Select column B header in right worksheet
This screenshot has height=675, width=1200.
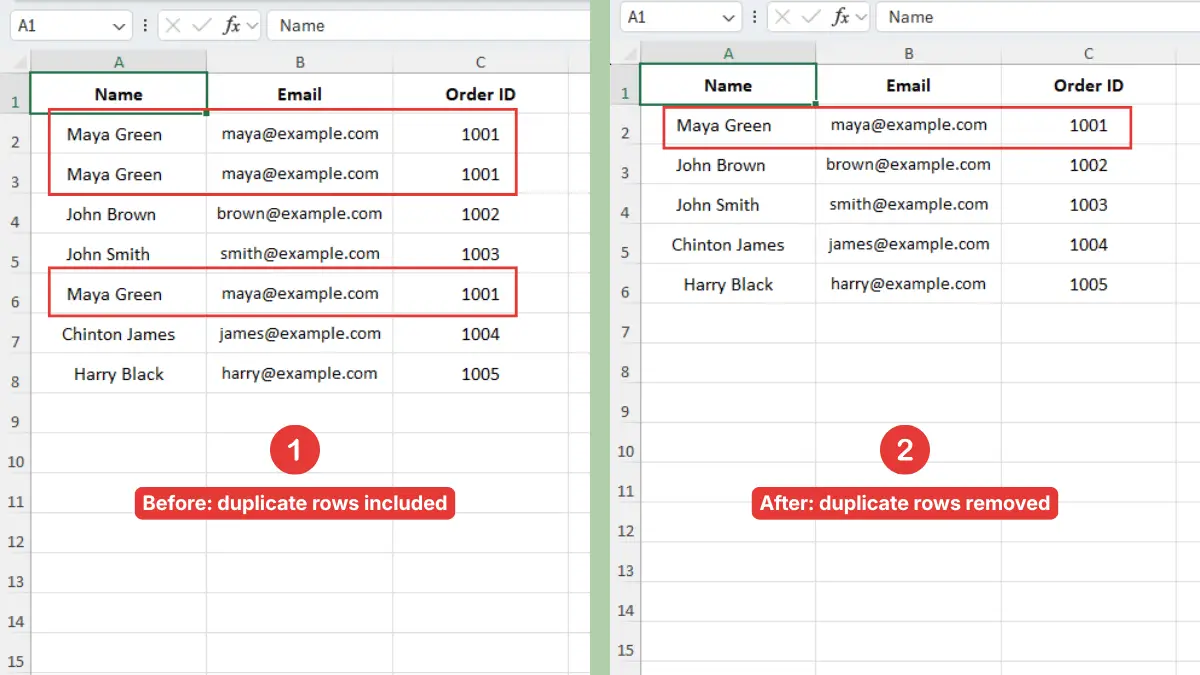coord(908,54)
